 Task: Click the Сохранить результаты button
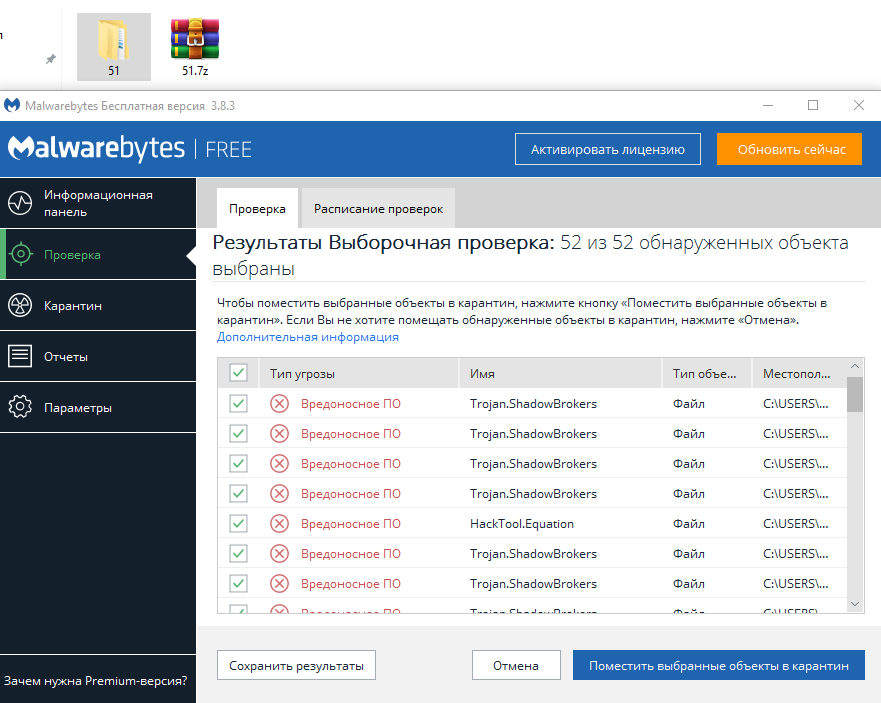pyautogui.click(x=297, y=665)
